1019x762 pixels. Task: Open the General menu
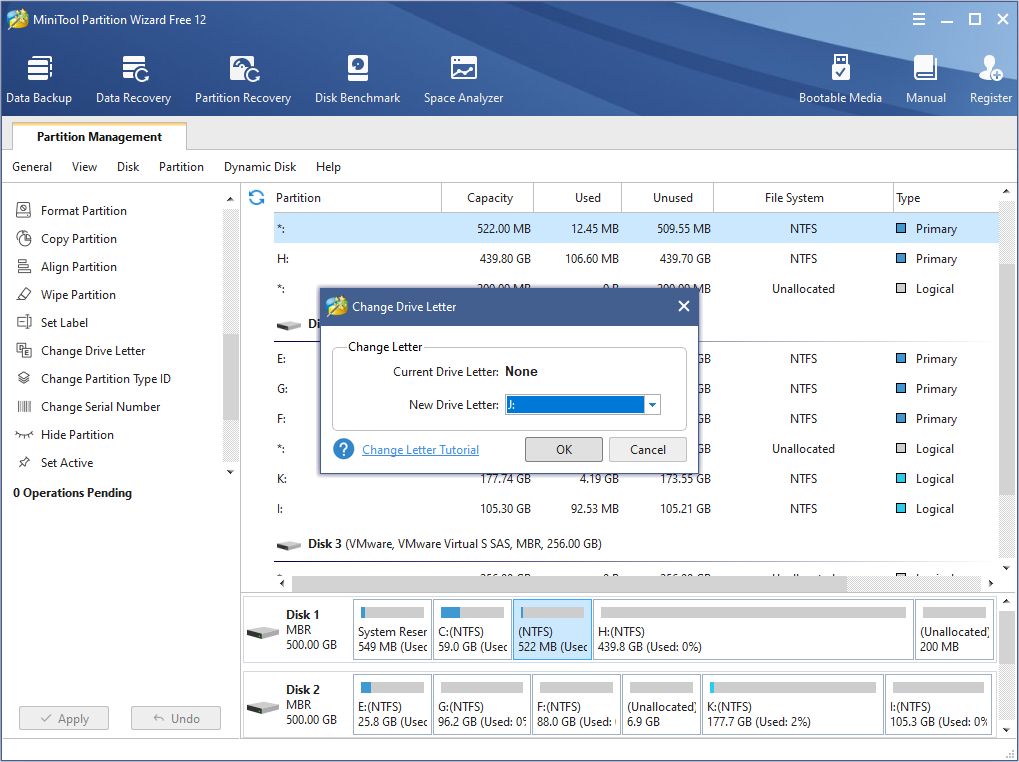[32, 167]
